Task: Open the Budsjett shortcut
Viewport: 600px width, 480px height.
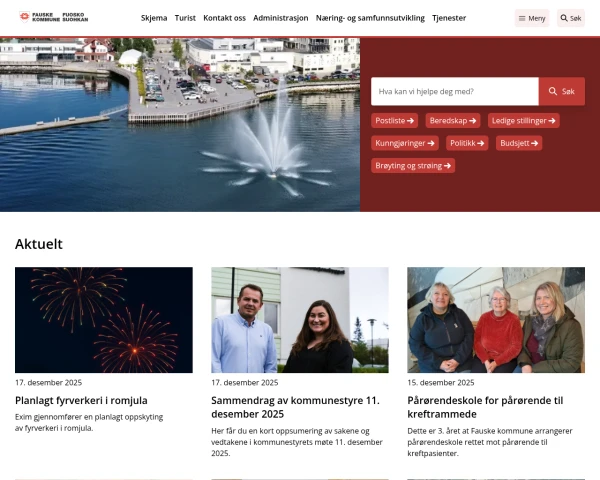Action: 519,143
